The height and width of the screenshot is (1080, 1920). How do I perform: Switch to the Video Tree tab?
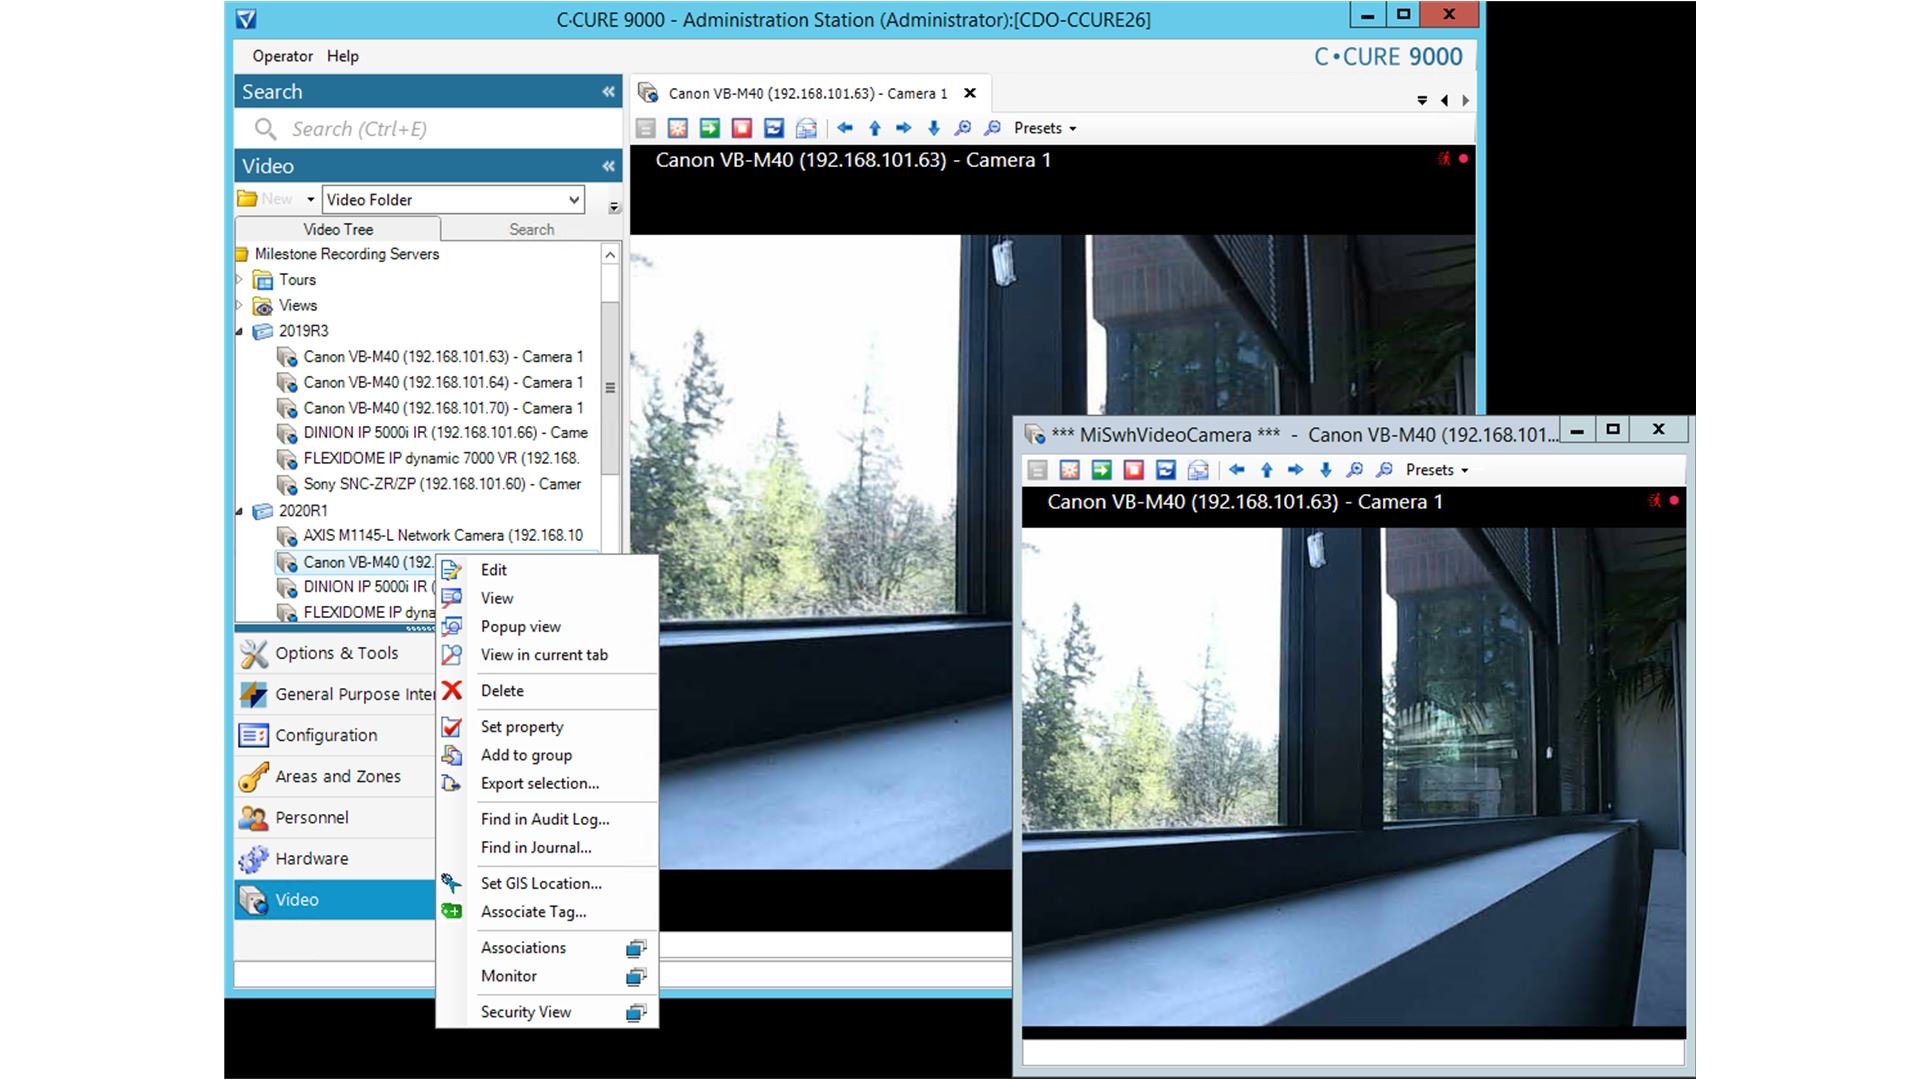(x=338, y=229)
